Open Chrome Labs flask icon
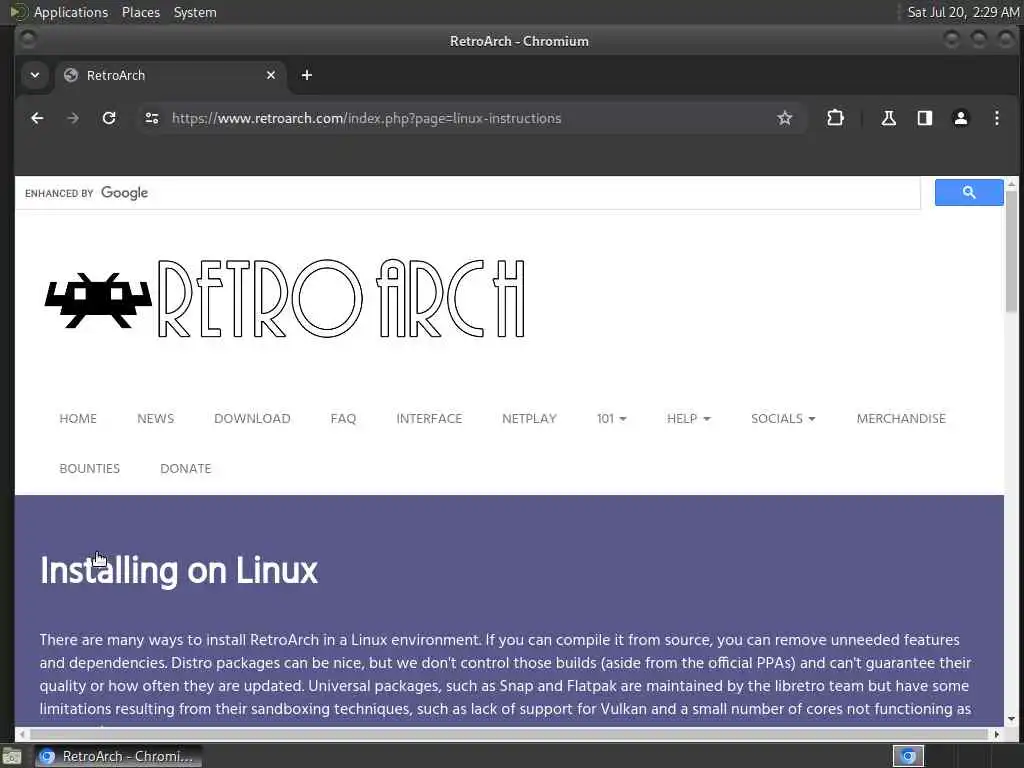The width and height of the screenshot is (1024, 768). click(x=888, y=118)
